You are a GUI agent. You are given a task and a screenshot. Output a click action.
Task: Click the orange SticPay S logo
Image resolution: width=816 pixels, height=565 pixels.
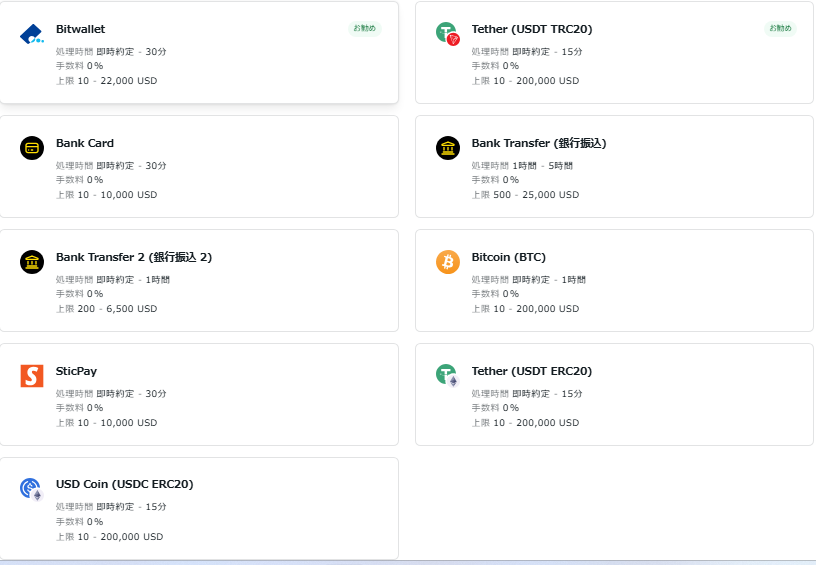tap(32, 376)
